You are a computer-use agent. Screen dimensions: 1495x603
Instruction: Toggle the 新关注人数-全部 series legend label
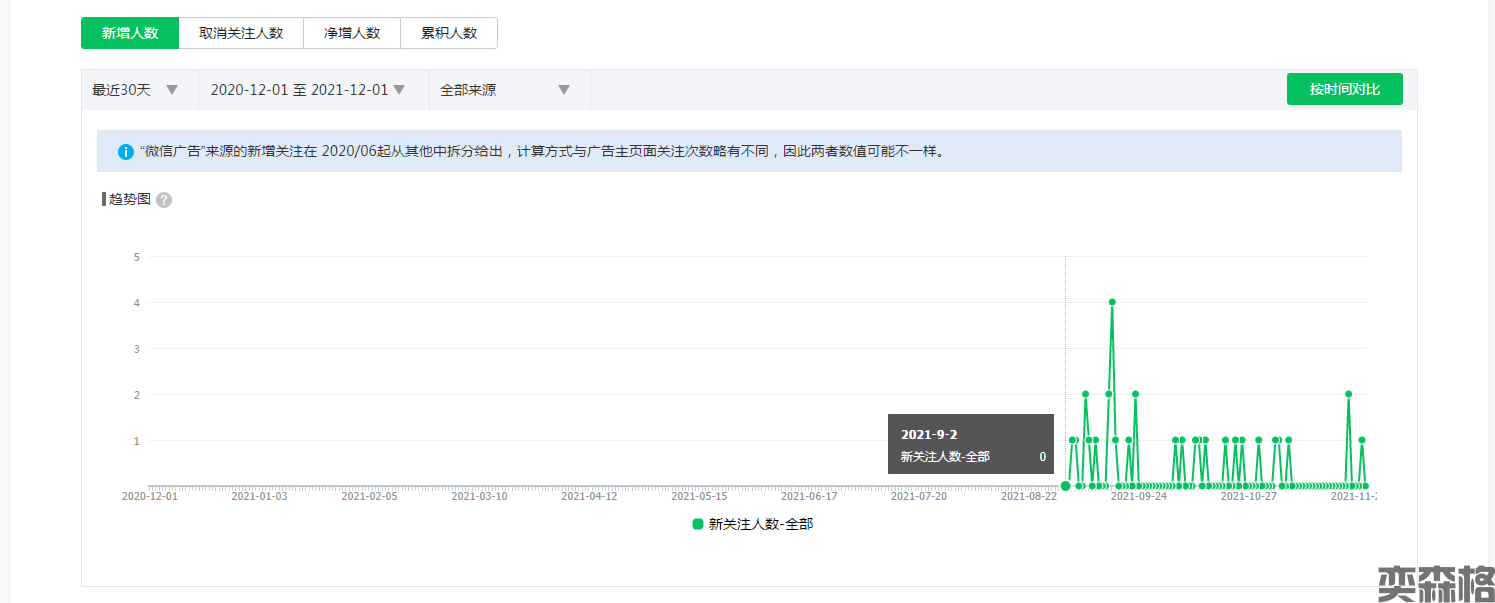click(x=760, y=524)
